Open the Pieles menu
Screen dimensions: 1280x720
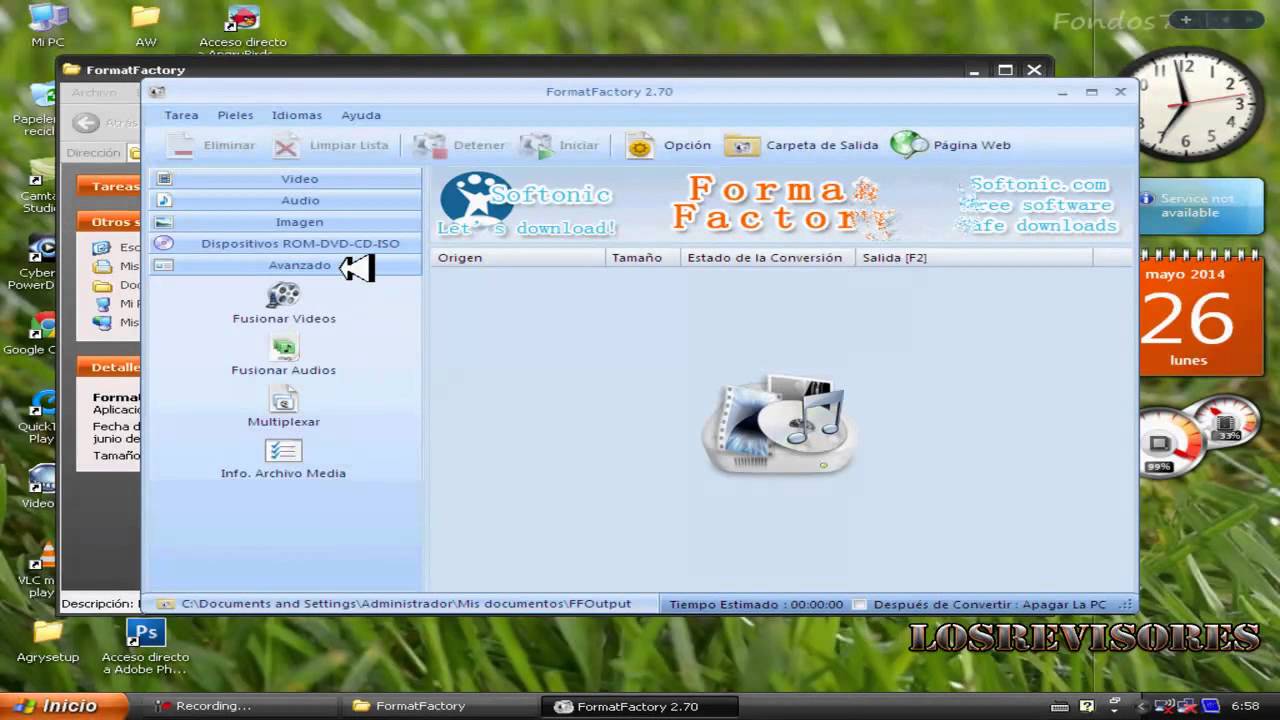236,115
